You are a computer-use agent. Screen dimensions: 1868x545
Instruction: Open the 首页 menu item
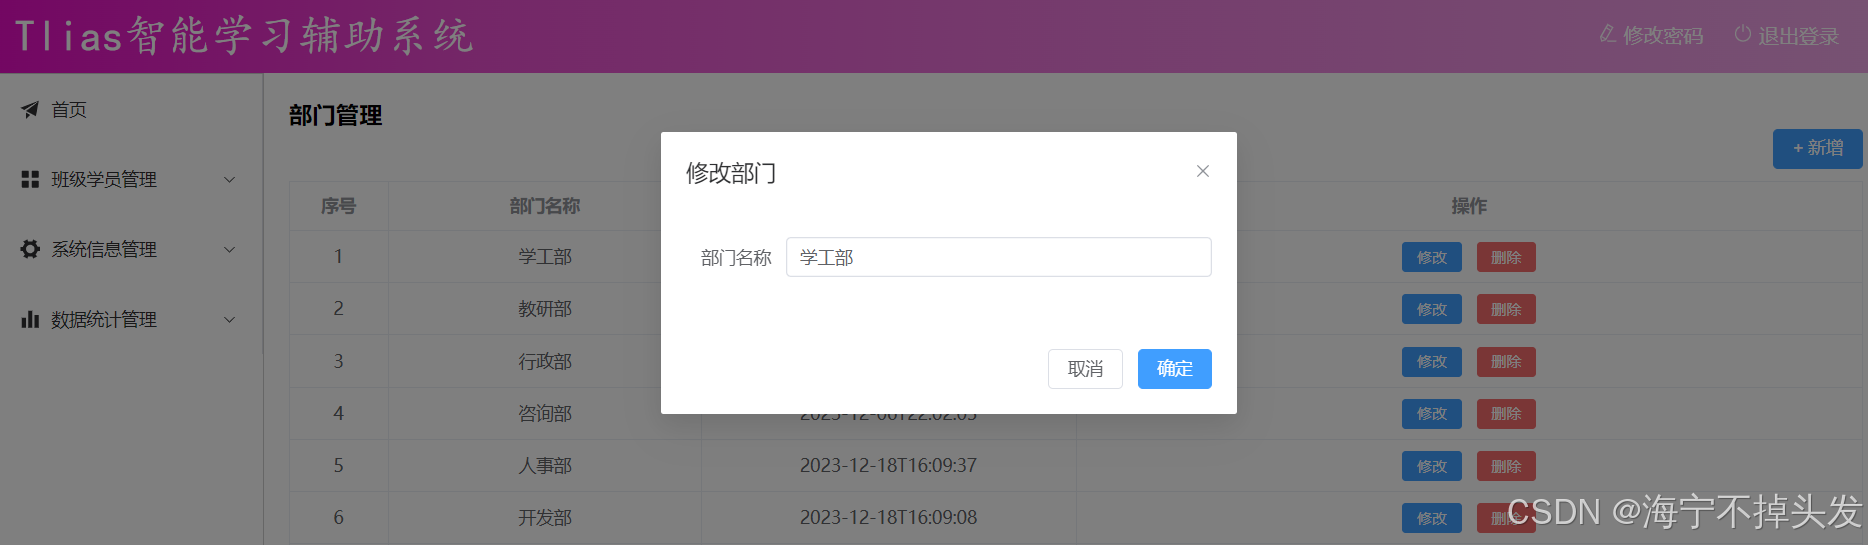coord(131,109)
